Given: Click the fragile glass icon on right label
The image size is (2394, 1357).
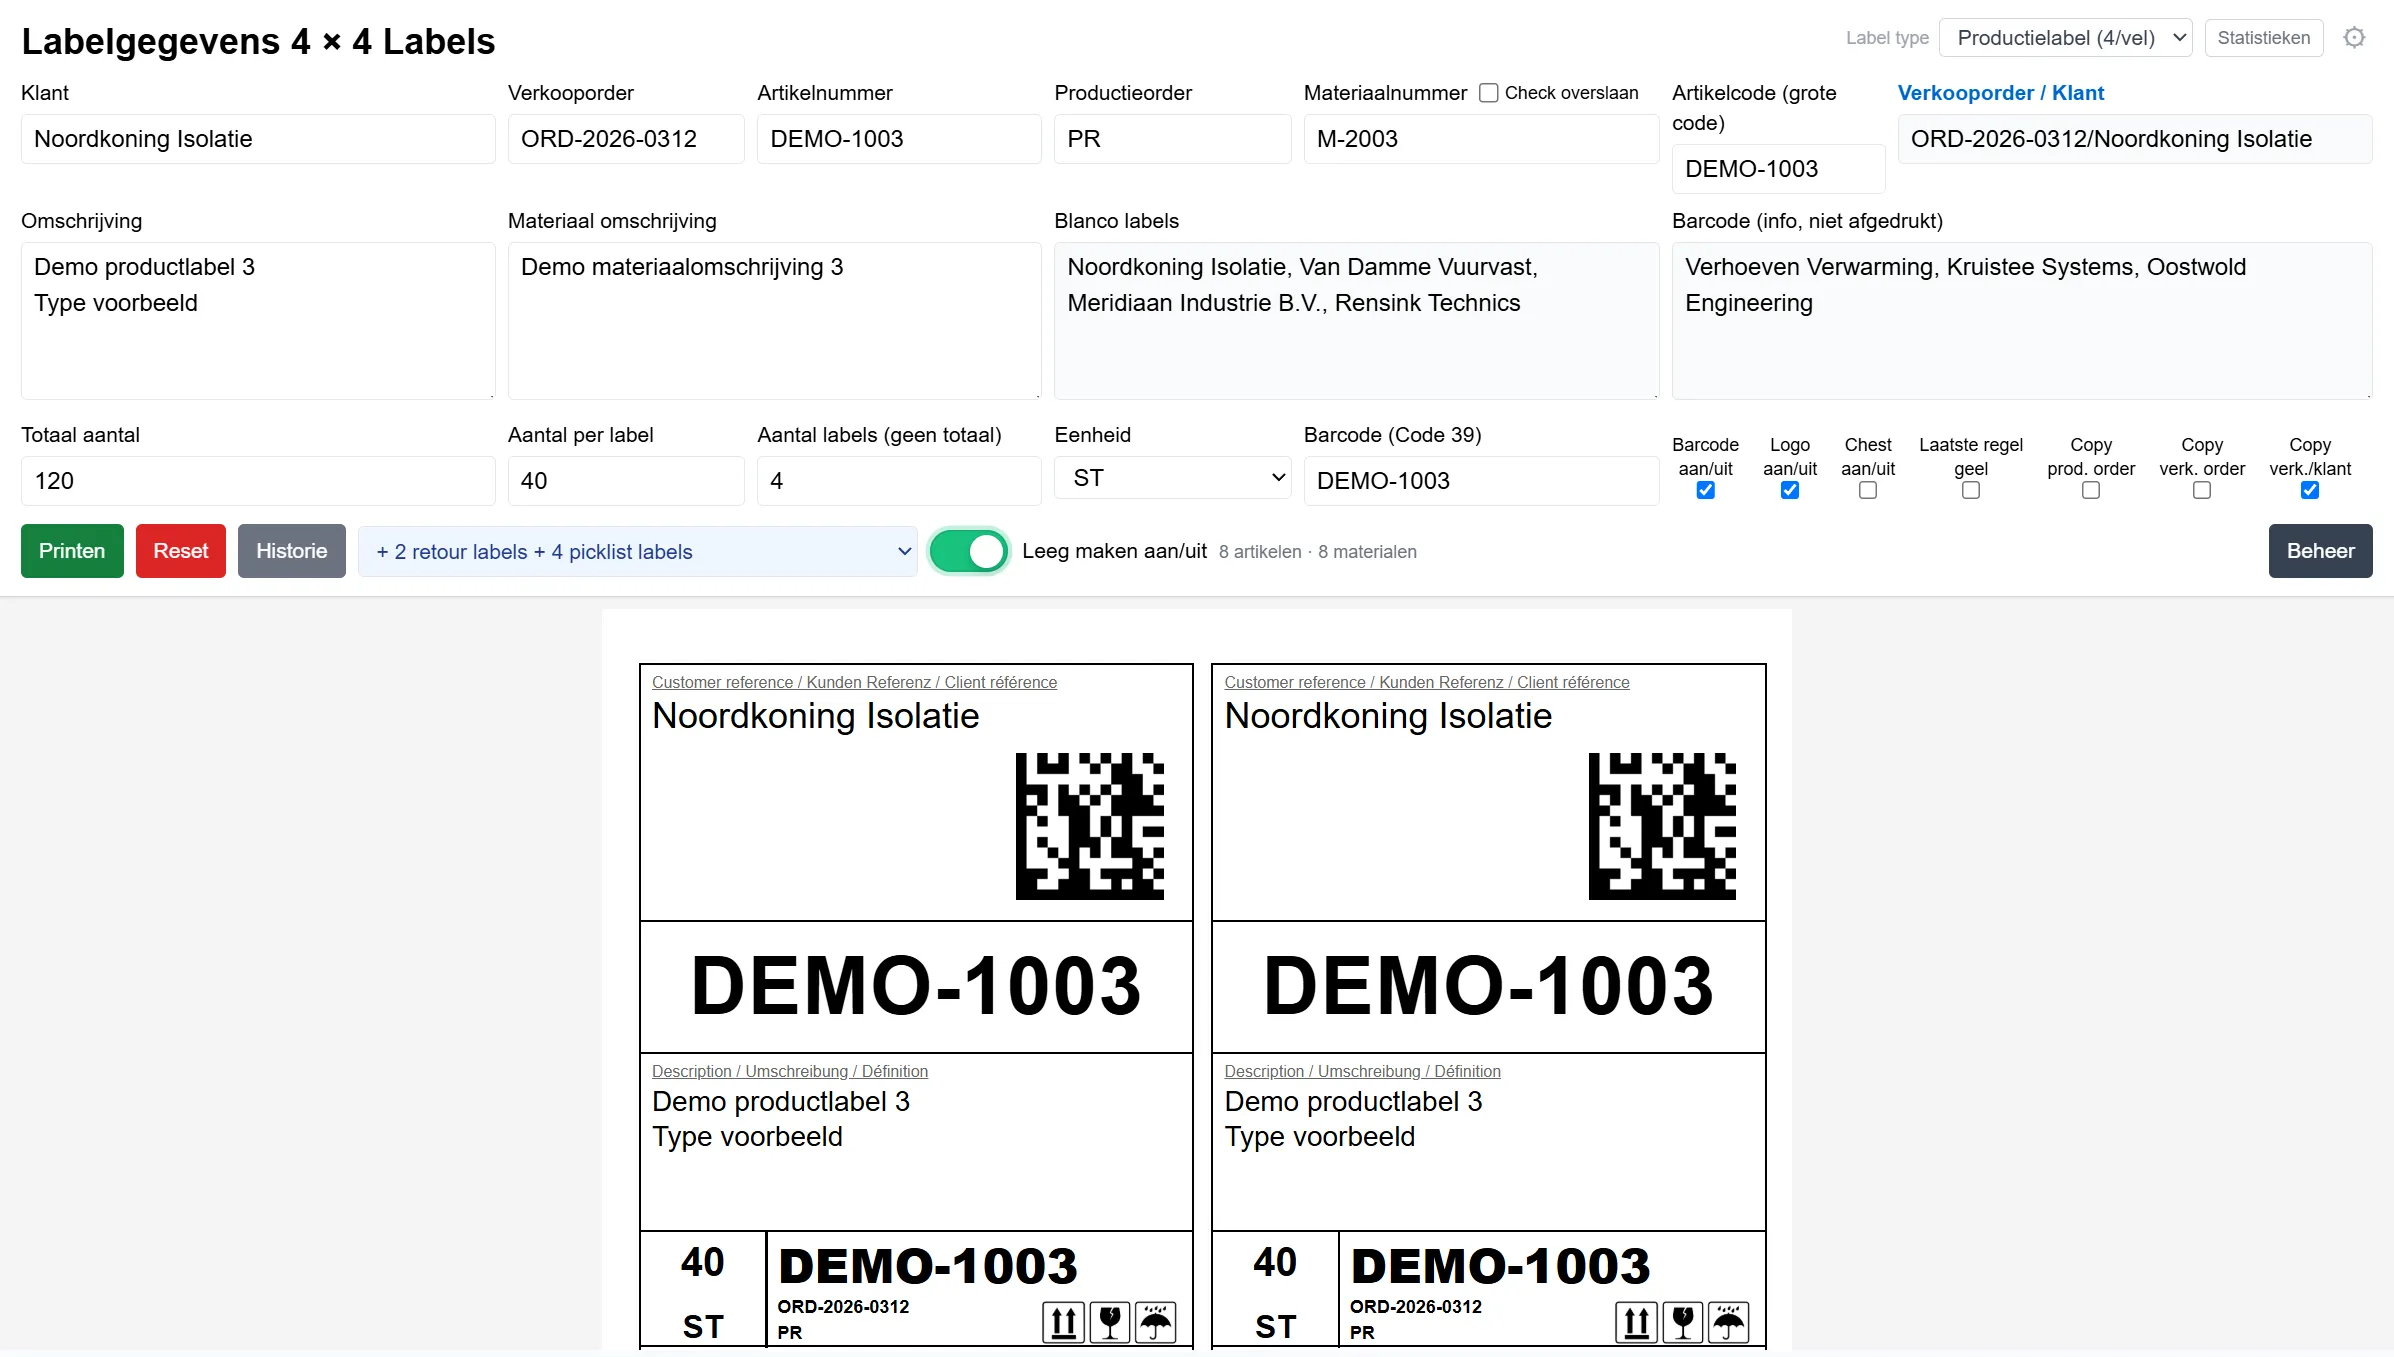Looking at the screenshot, I should pos(1683,1322).
